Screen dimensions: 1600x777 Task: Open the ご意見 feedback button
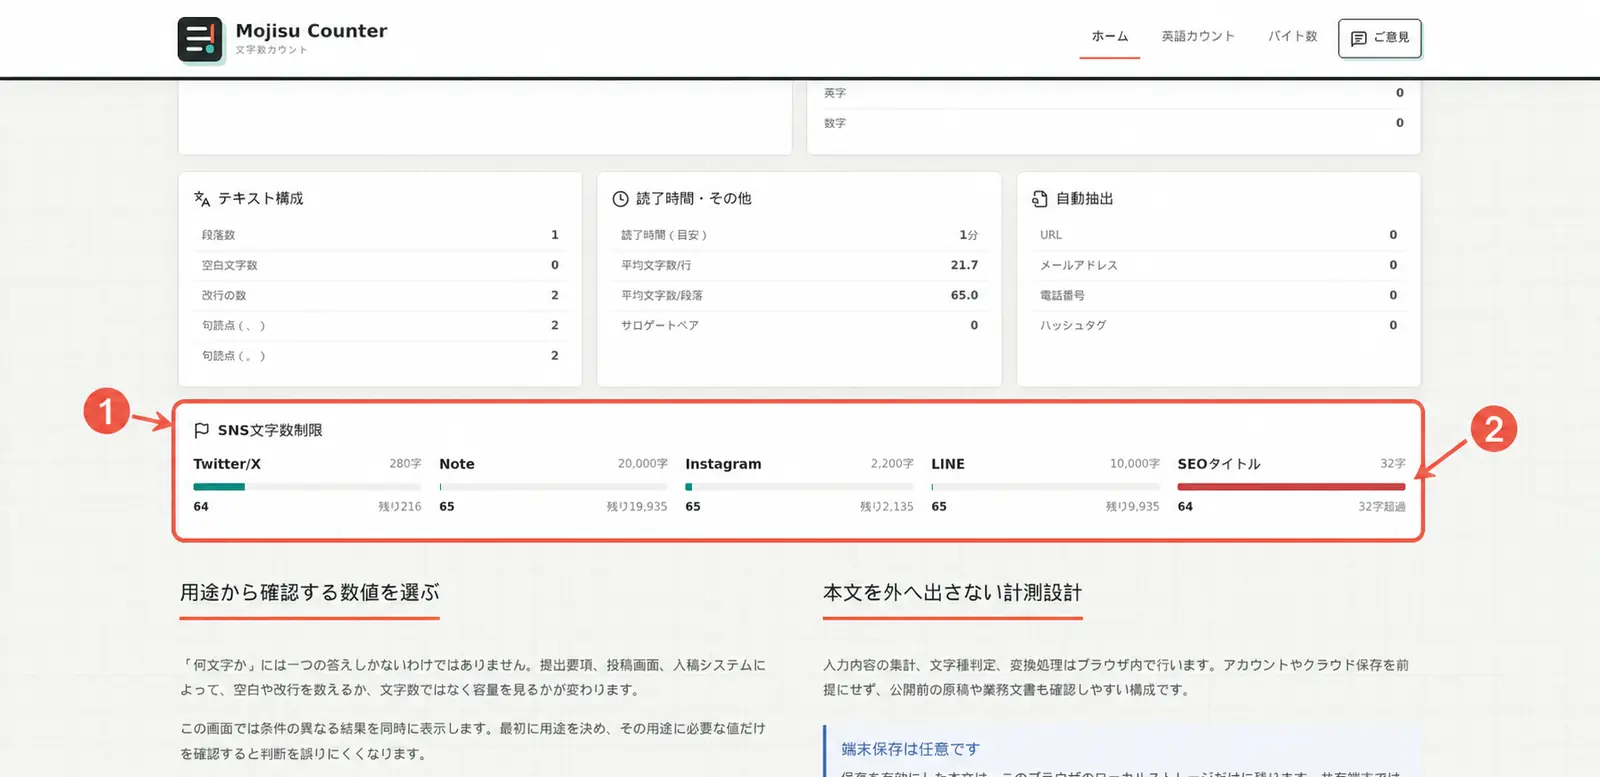tap(1379, 38)
